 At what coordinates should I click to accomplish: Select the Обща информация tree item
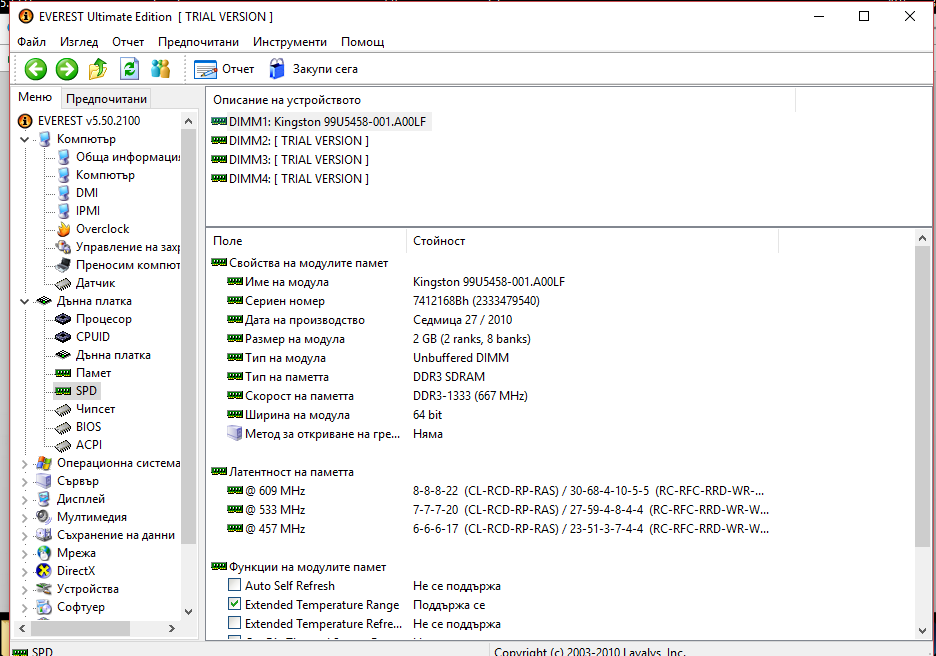(127, 157)
